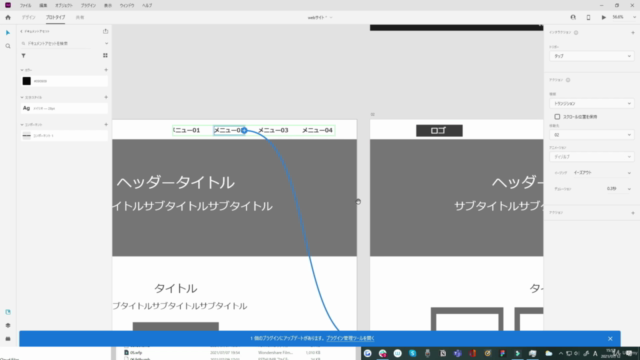Open the Layers panel icon at bottom-left
The image size is (640, 360).
(x=8, y=325)
